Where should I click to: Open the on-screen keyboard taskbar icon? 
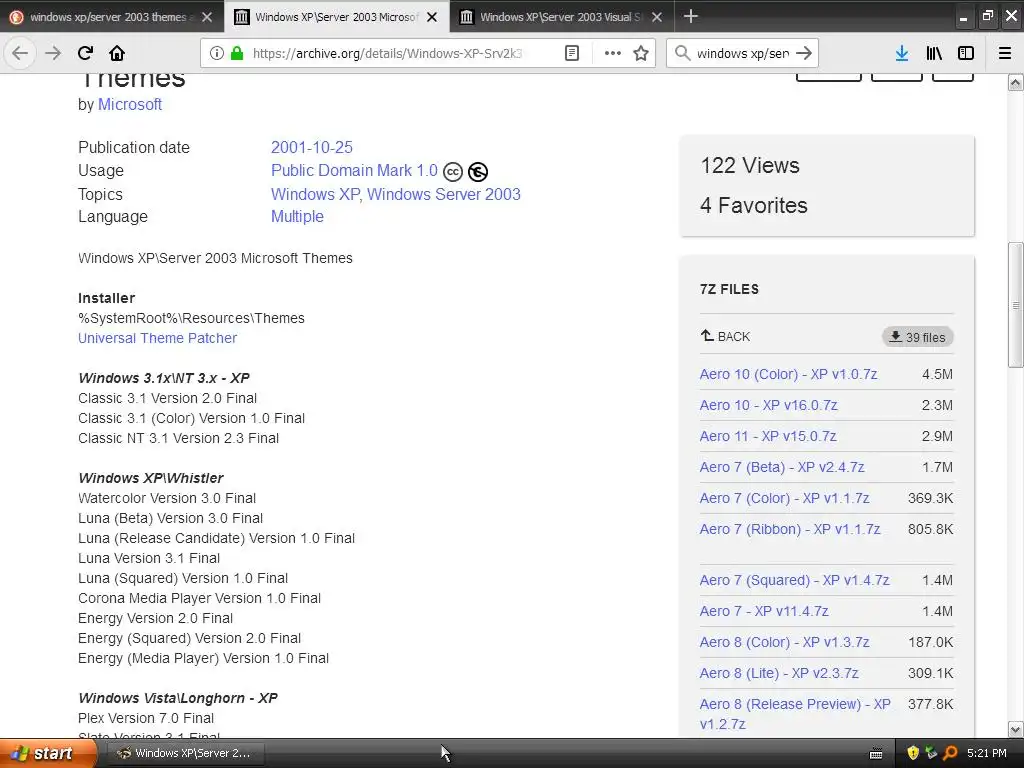click(876, 754)
